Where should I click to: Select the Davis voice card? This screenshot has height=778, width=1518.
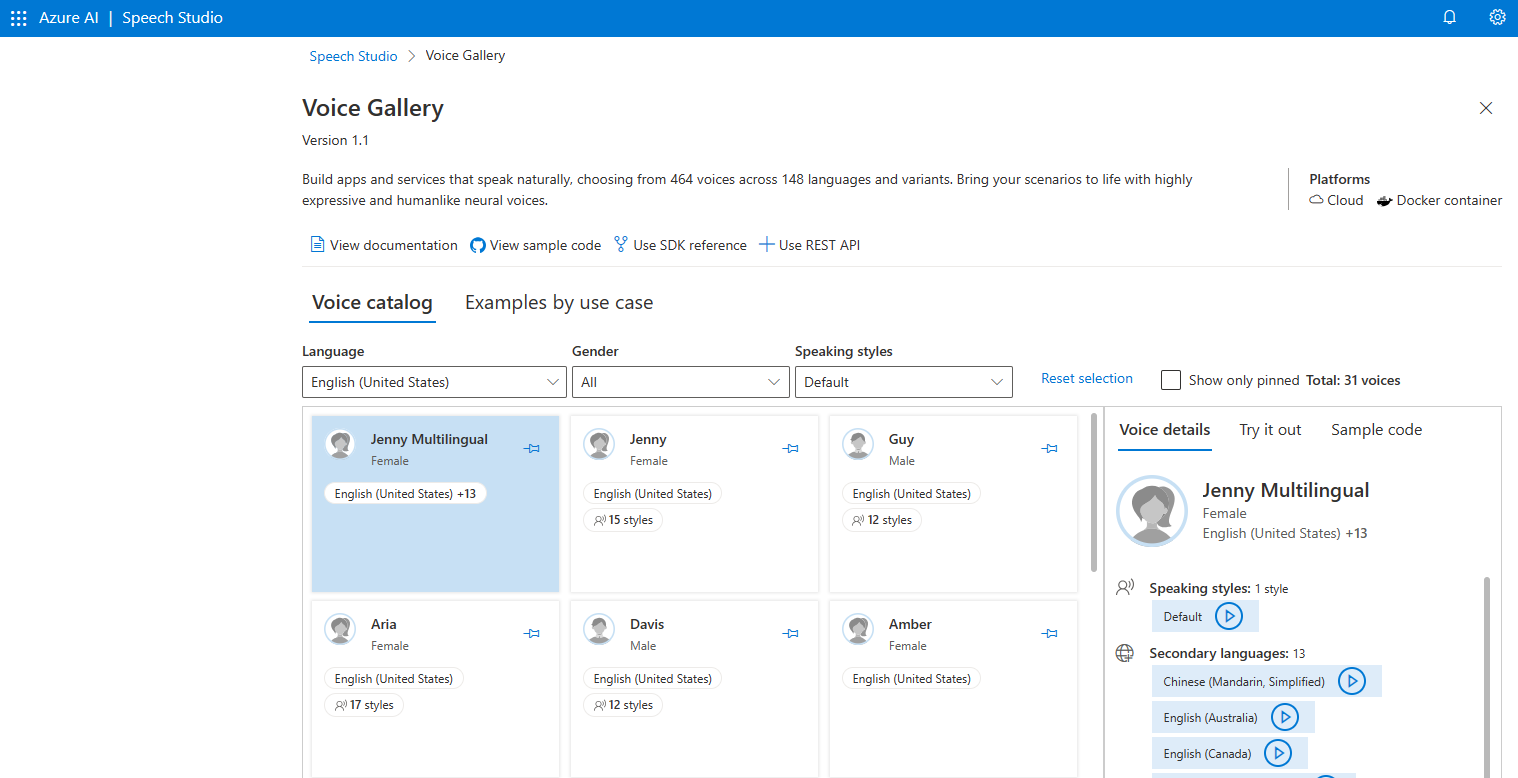[694, 689]
